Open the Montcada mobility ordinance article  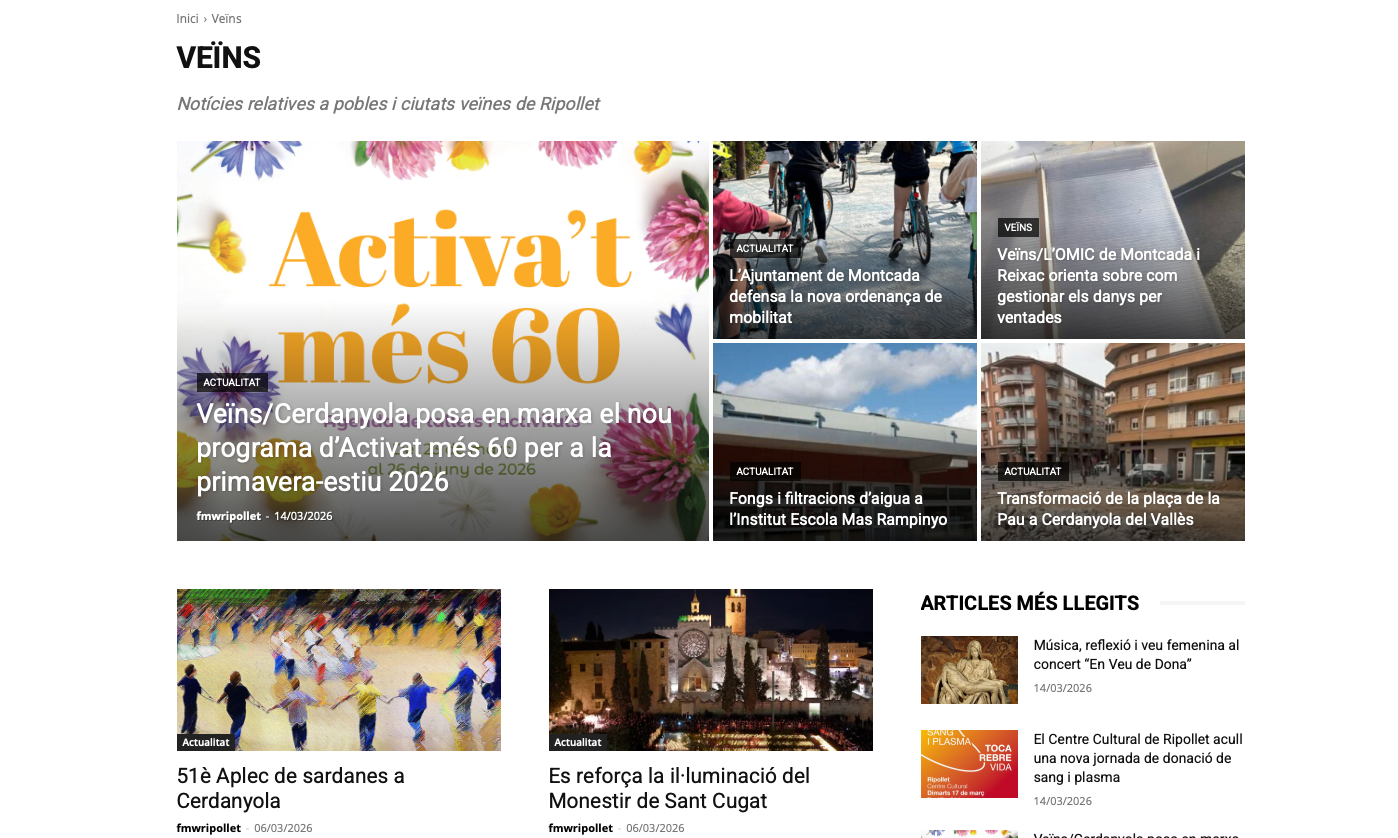pos(835,296)
